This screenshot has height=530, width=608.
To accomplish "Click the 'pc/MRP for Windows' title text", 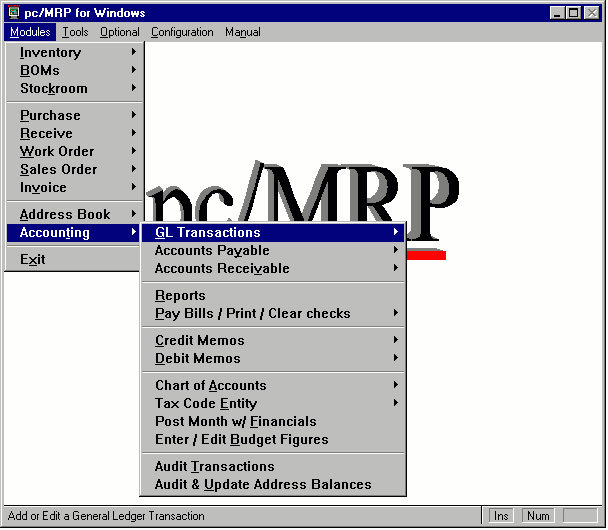I will tap(85, 13).
